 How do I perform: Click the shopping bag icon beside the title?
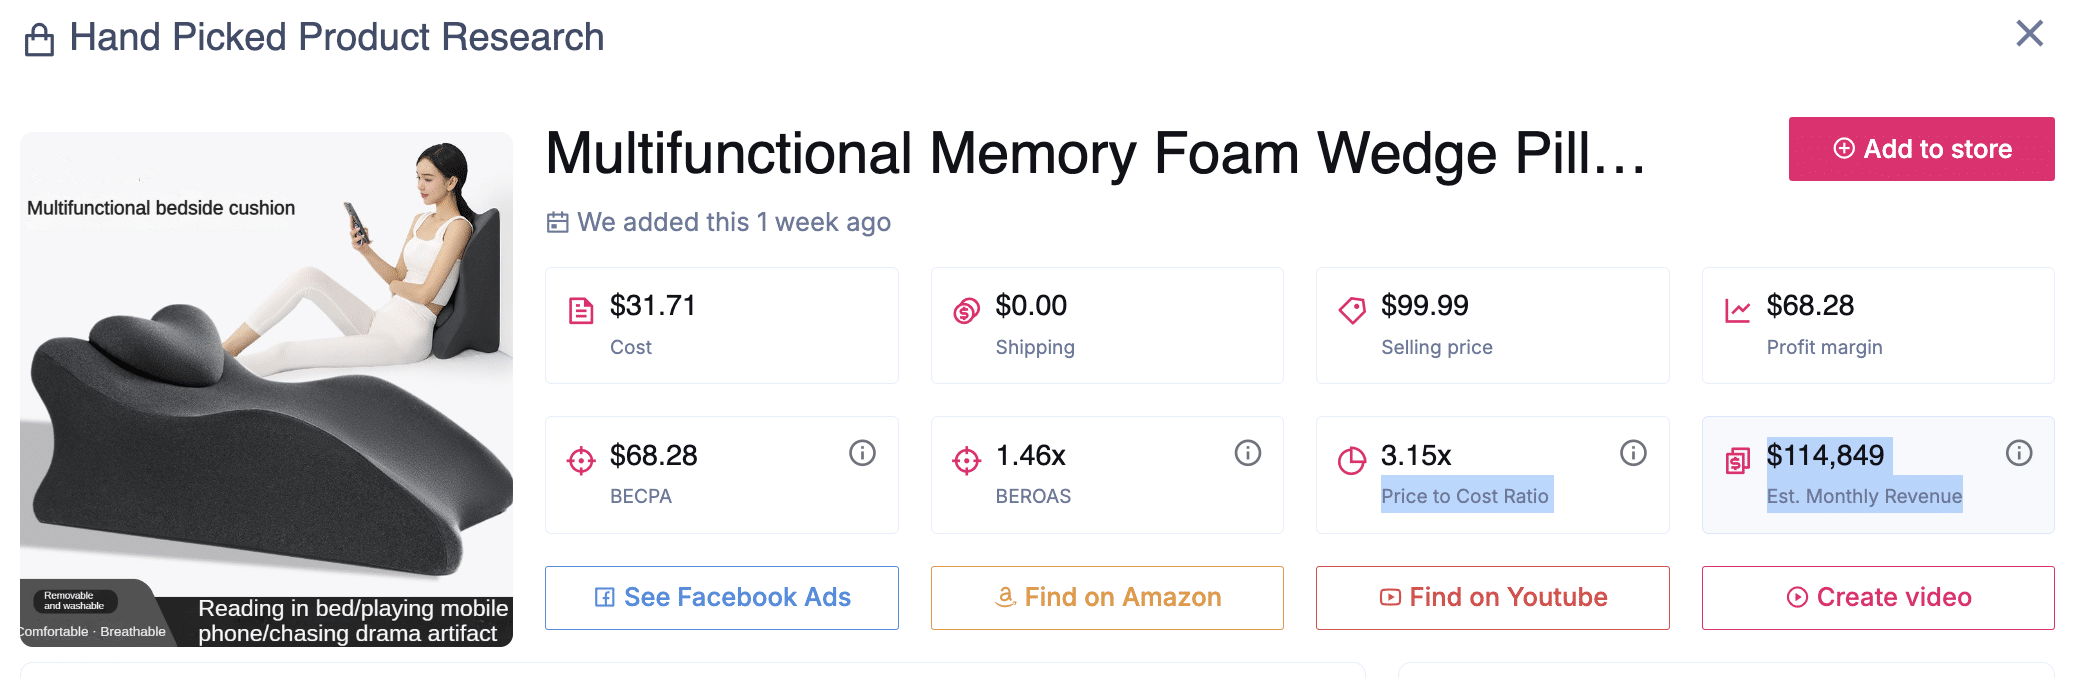[39, 40]
